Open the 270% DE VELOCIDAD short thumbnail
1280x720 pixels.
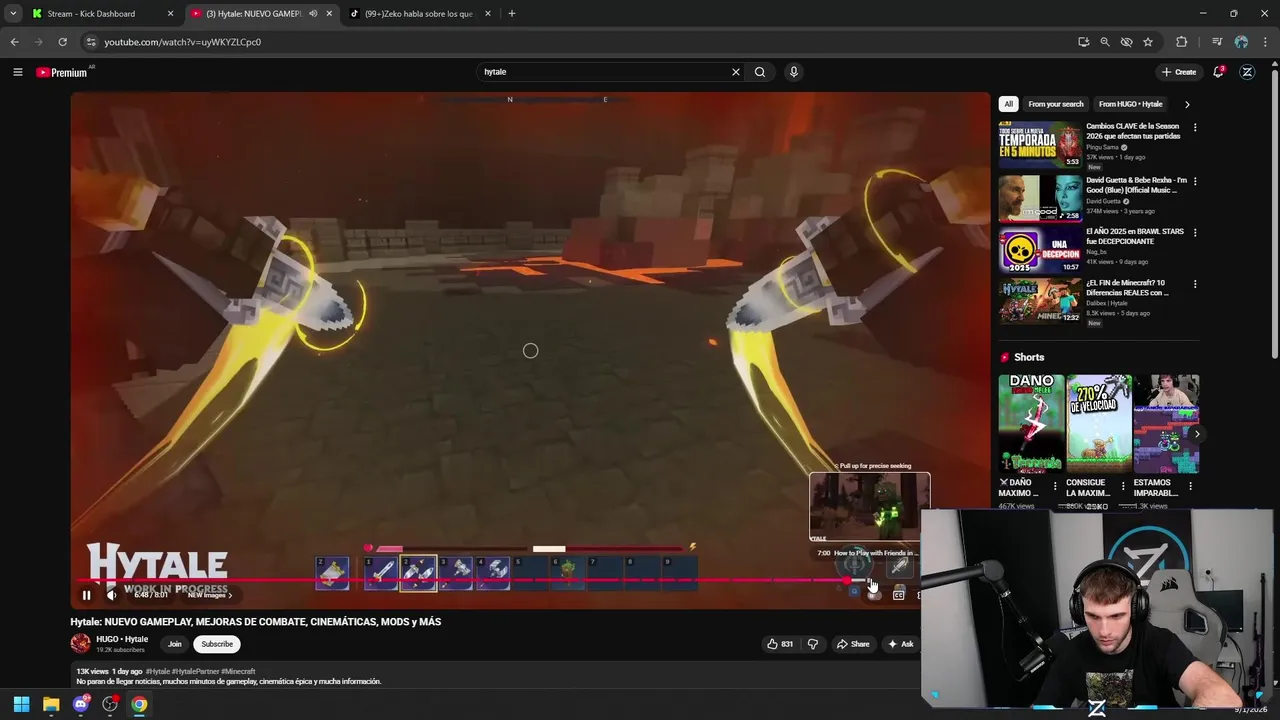pyautogui.click(x=1098, y=423)
